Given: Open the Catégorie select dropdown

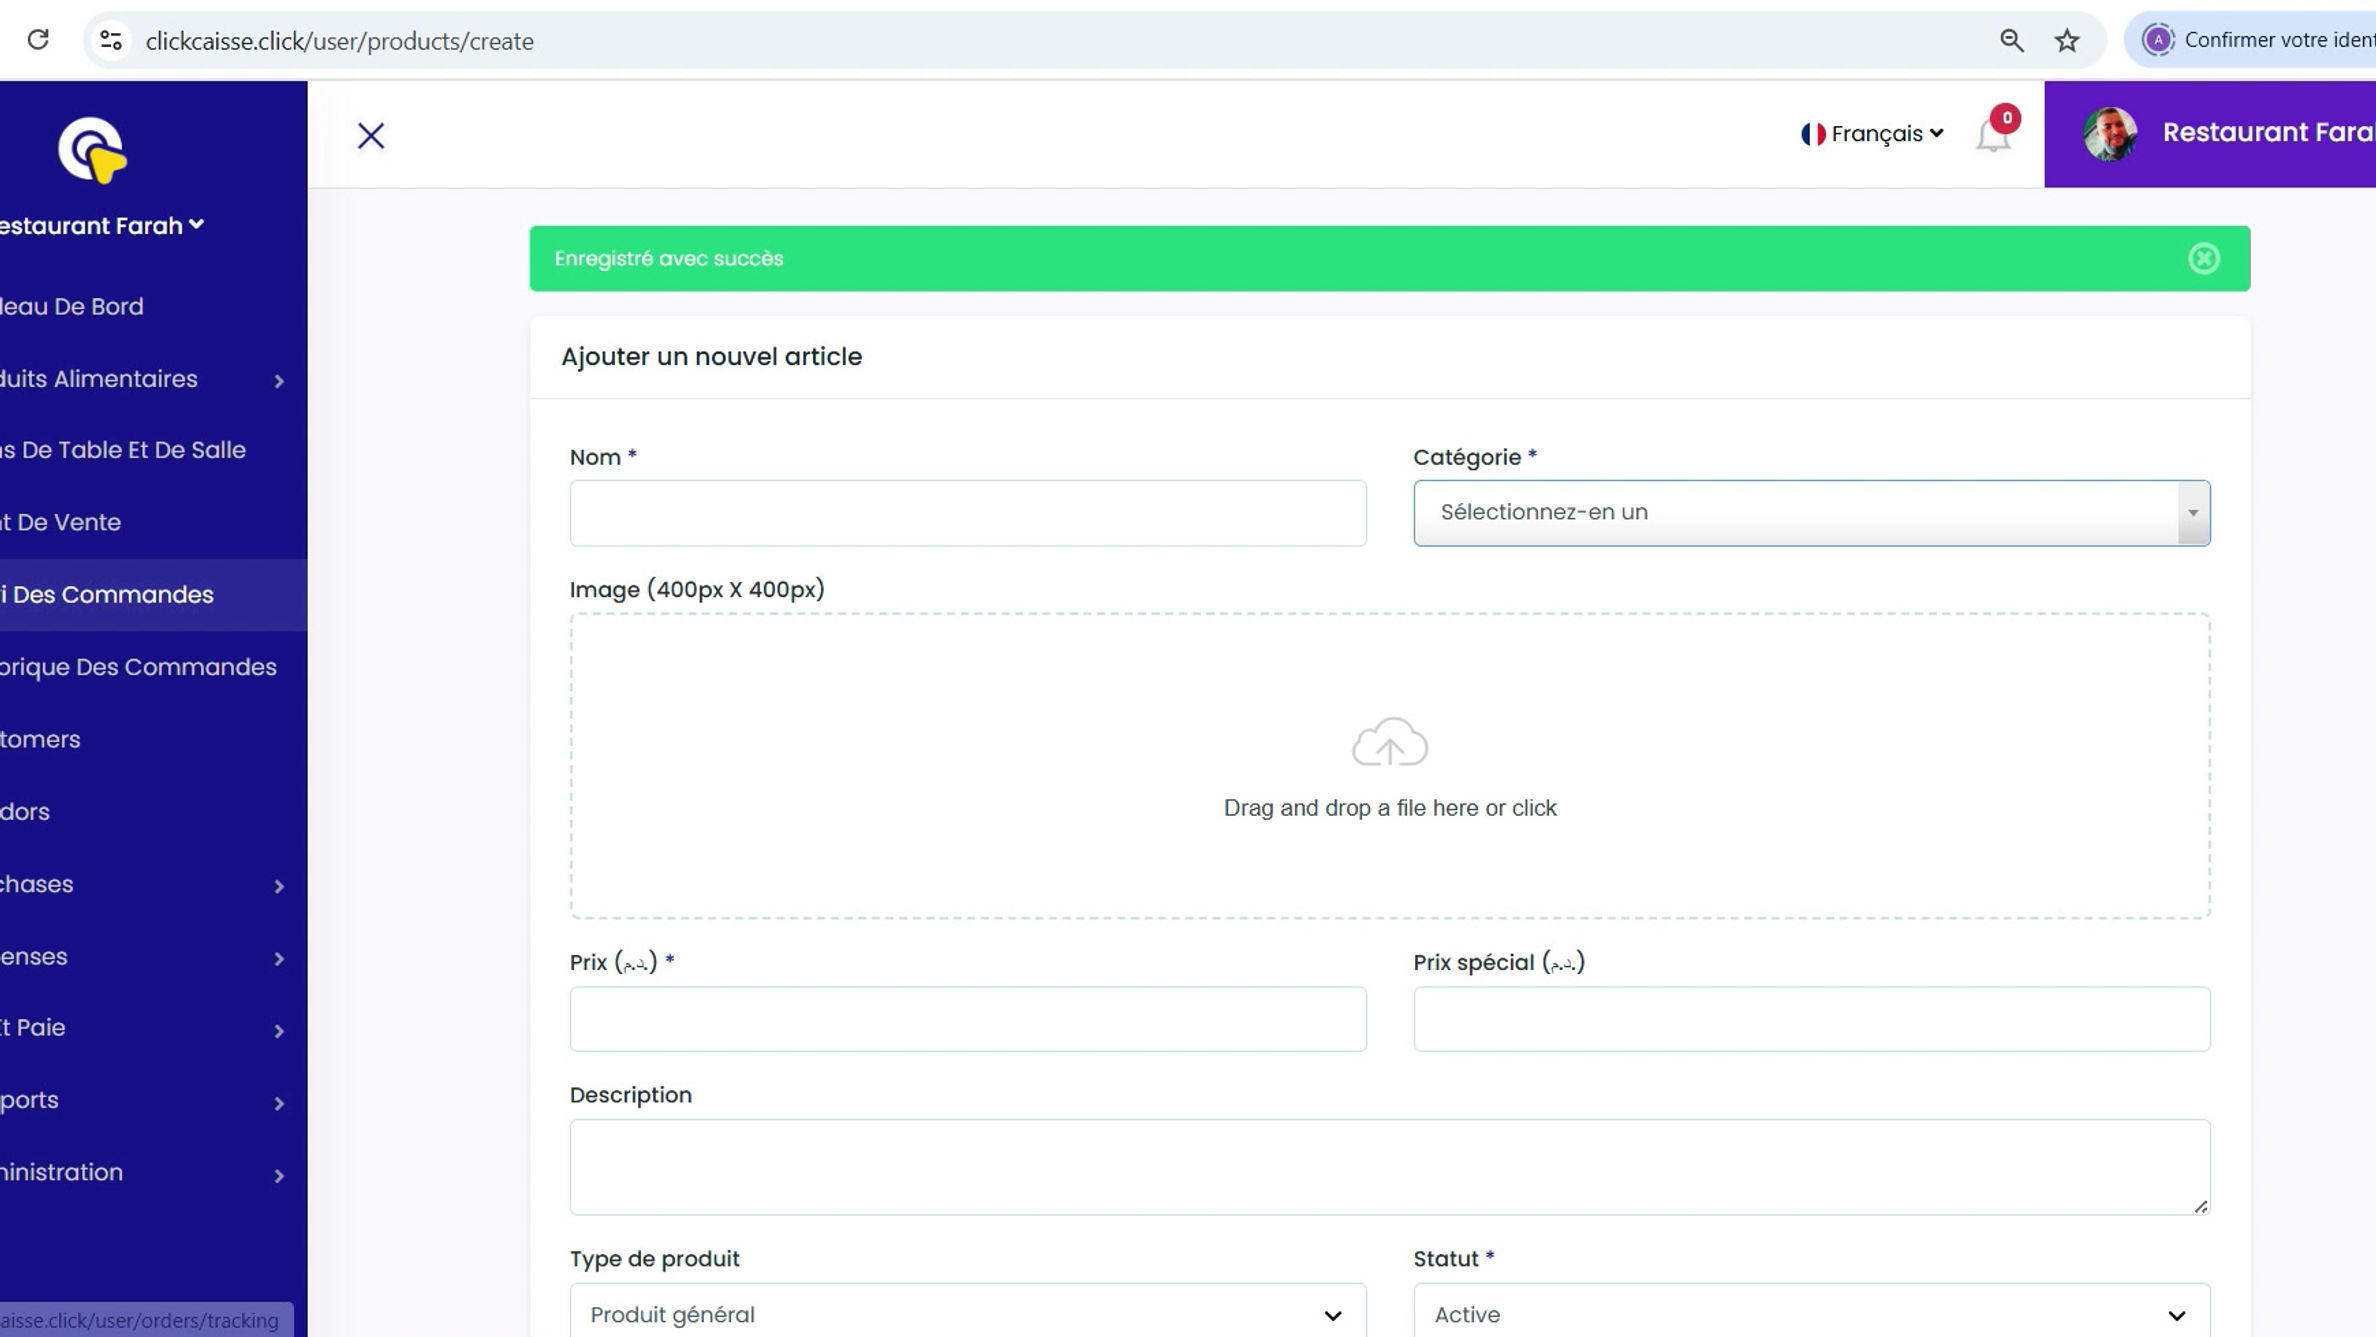Looking at the screenshot, I should coord(1811,513).
